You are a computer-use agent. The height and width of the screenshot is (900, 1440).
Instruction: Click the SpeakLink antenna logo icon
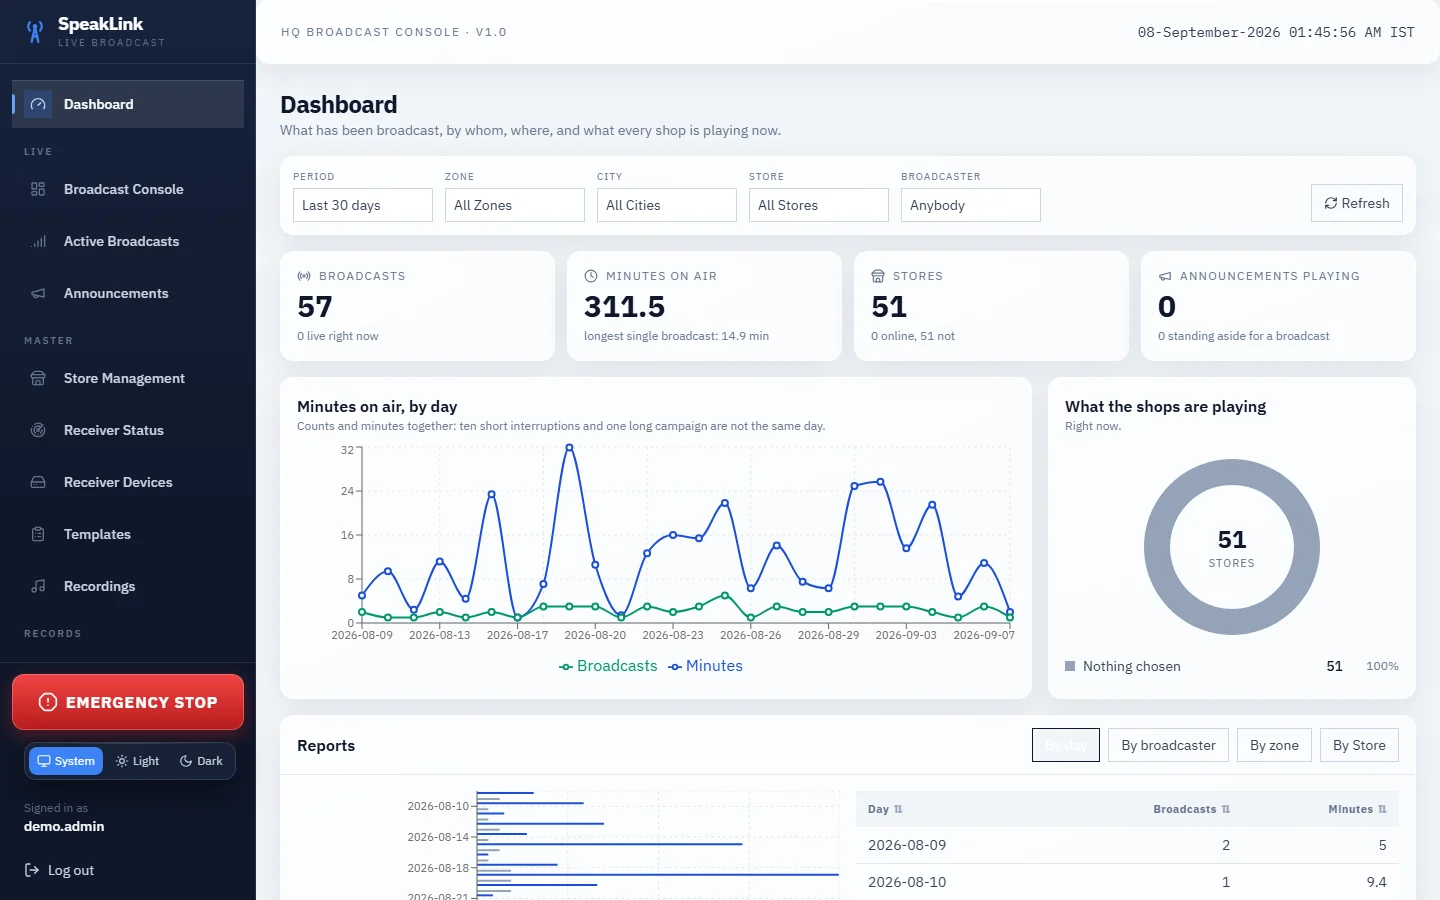pos(35,32)
